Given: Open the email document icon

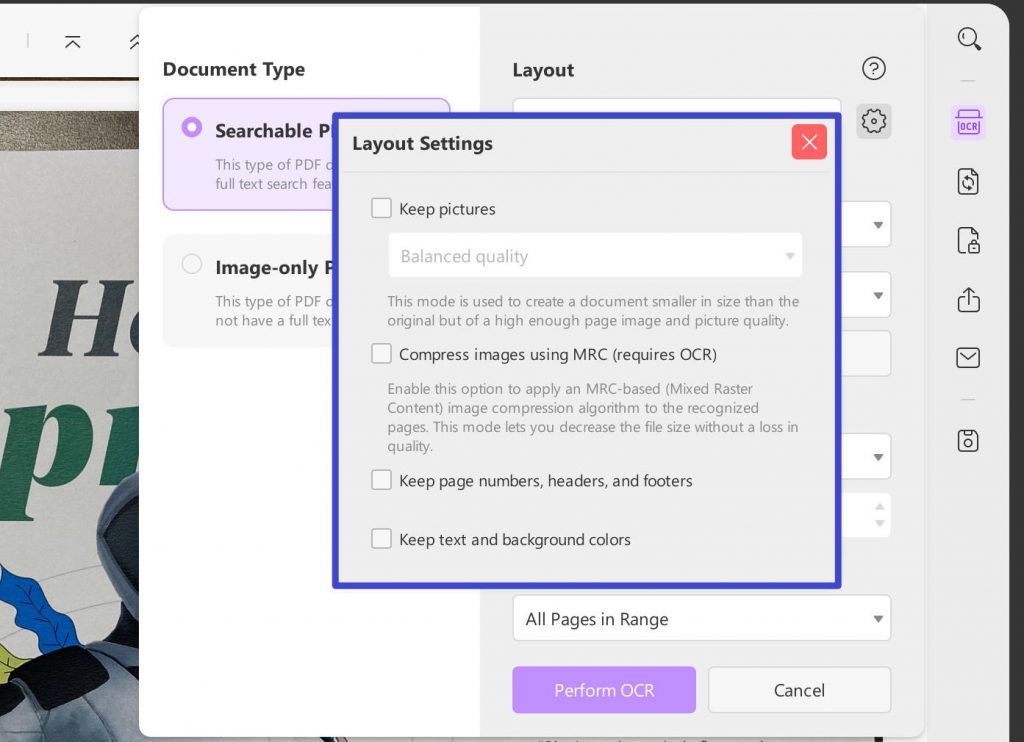Looking at the screenshot, I should click(968, 357).
